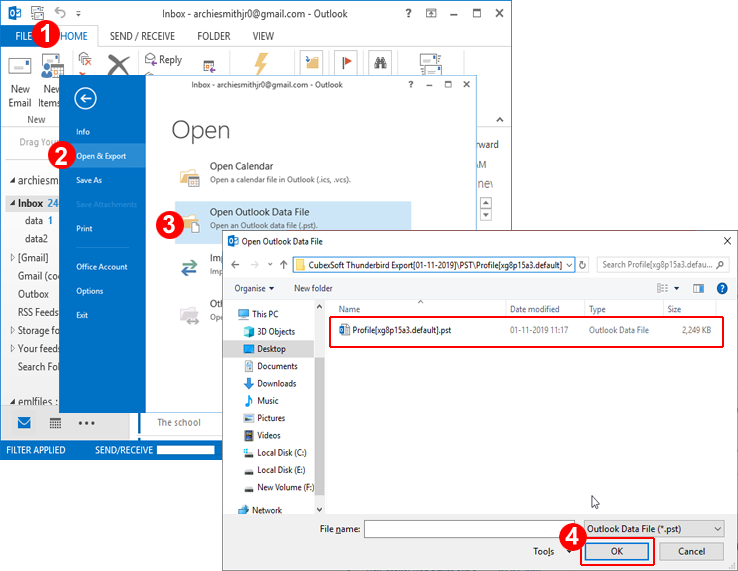738x571 pixels.
Task: Select the RSS Feeds folder
Action: pyautogui.click(x=38, y=312)
